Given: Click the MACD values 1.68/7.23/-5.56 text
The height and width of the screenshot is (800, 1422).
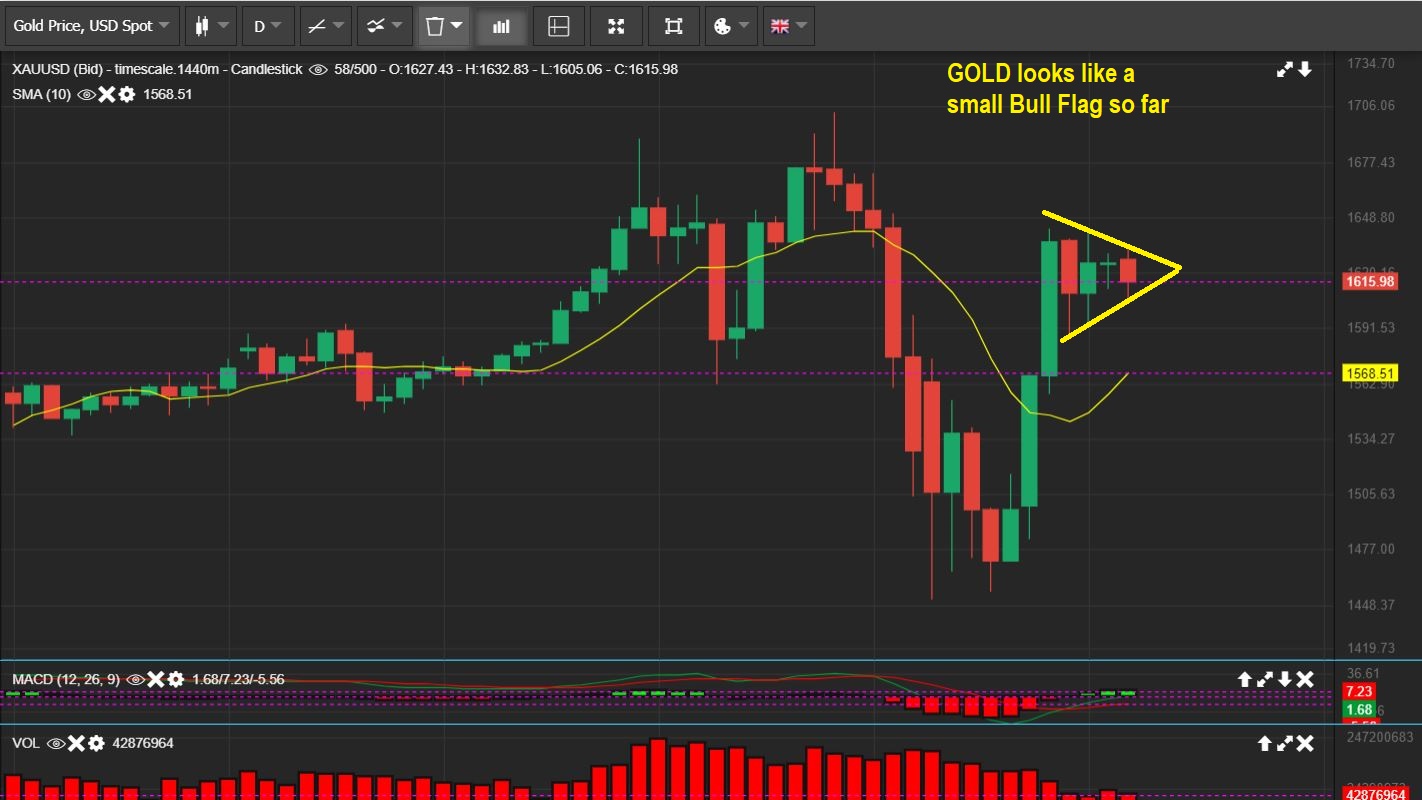Looking at the screenshot, I should point(238,680).
